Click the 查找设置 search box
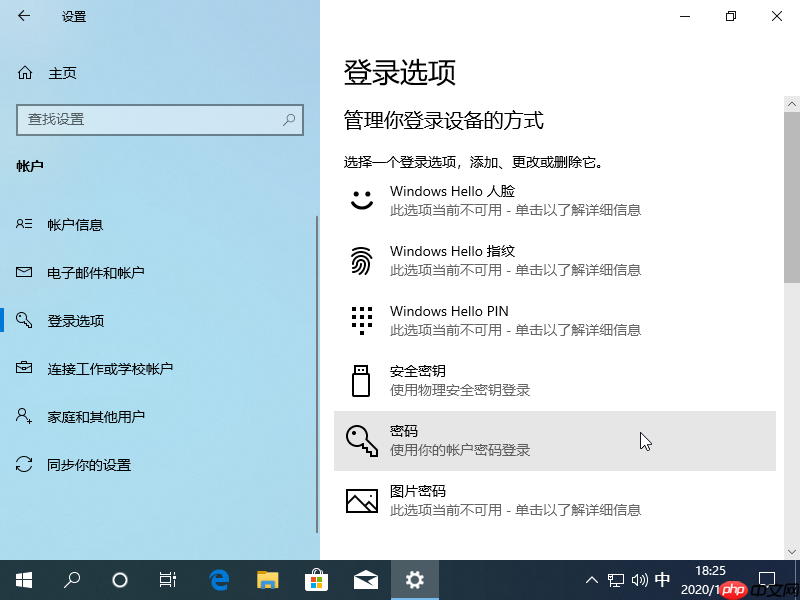800x600 pixels. 160,120
